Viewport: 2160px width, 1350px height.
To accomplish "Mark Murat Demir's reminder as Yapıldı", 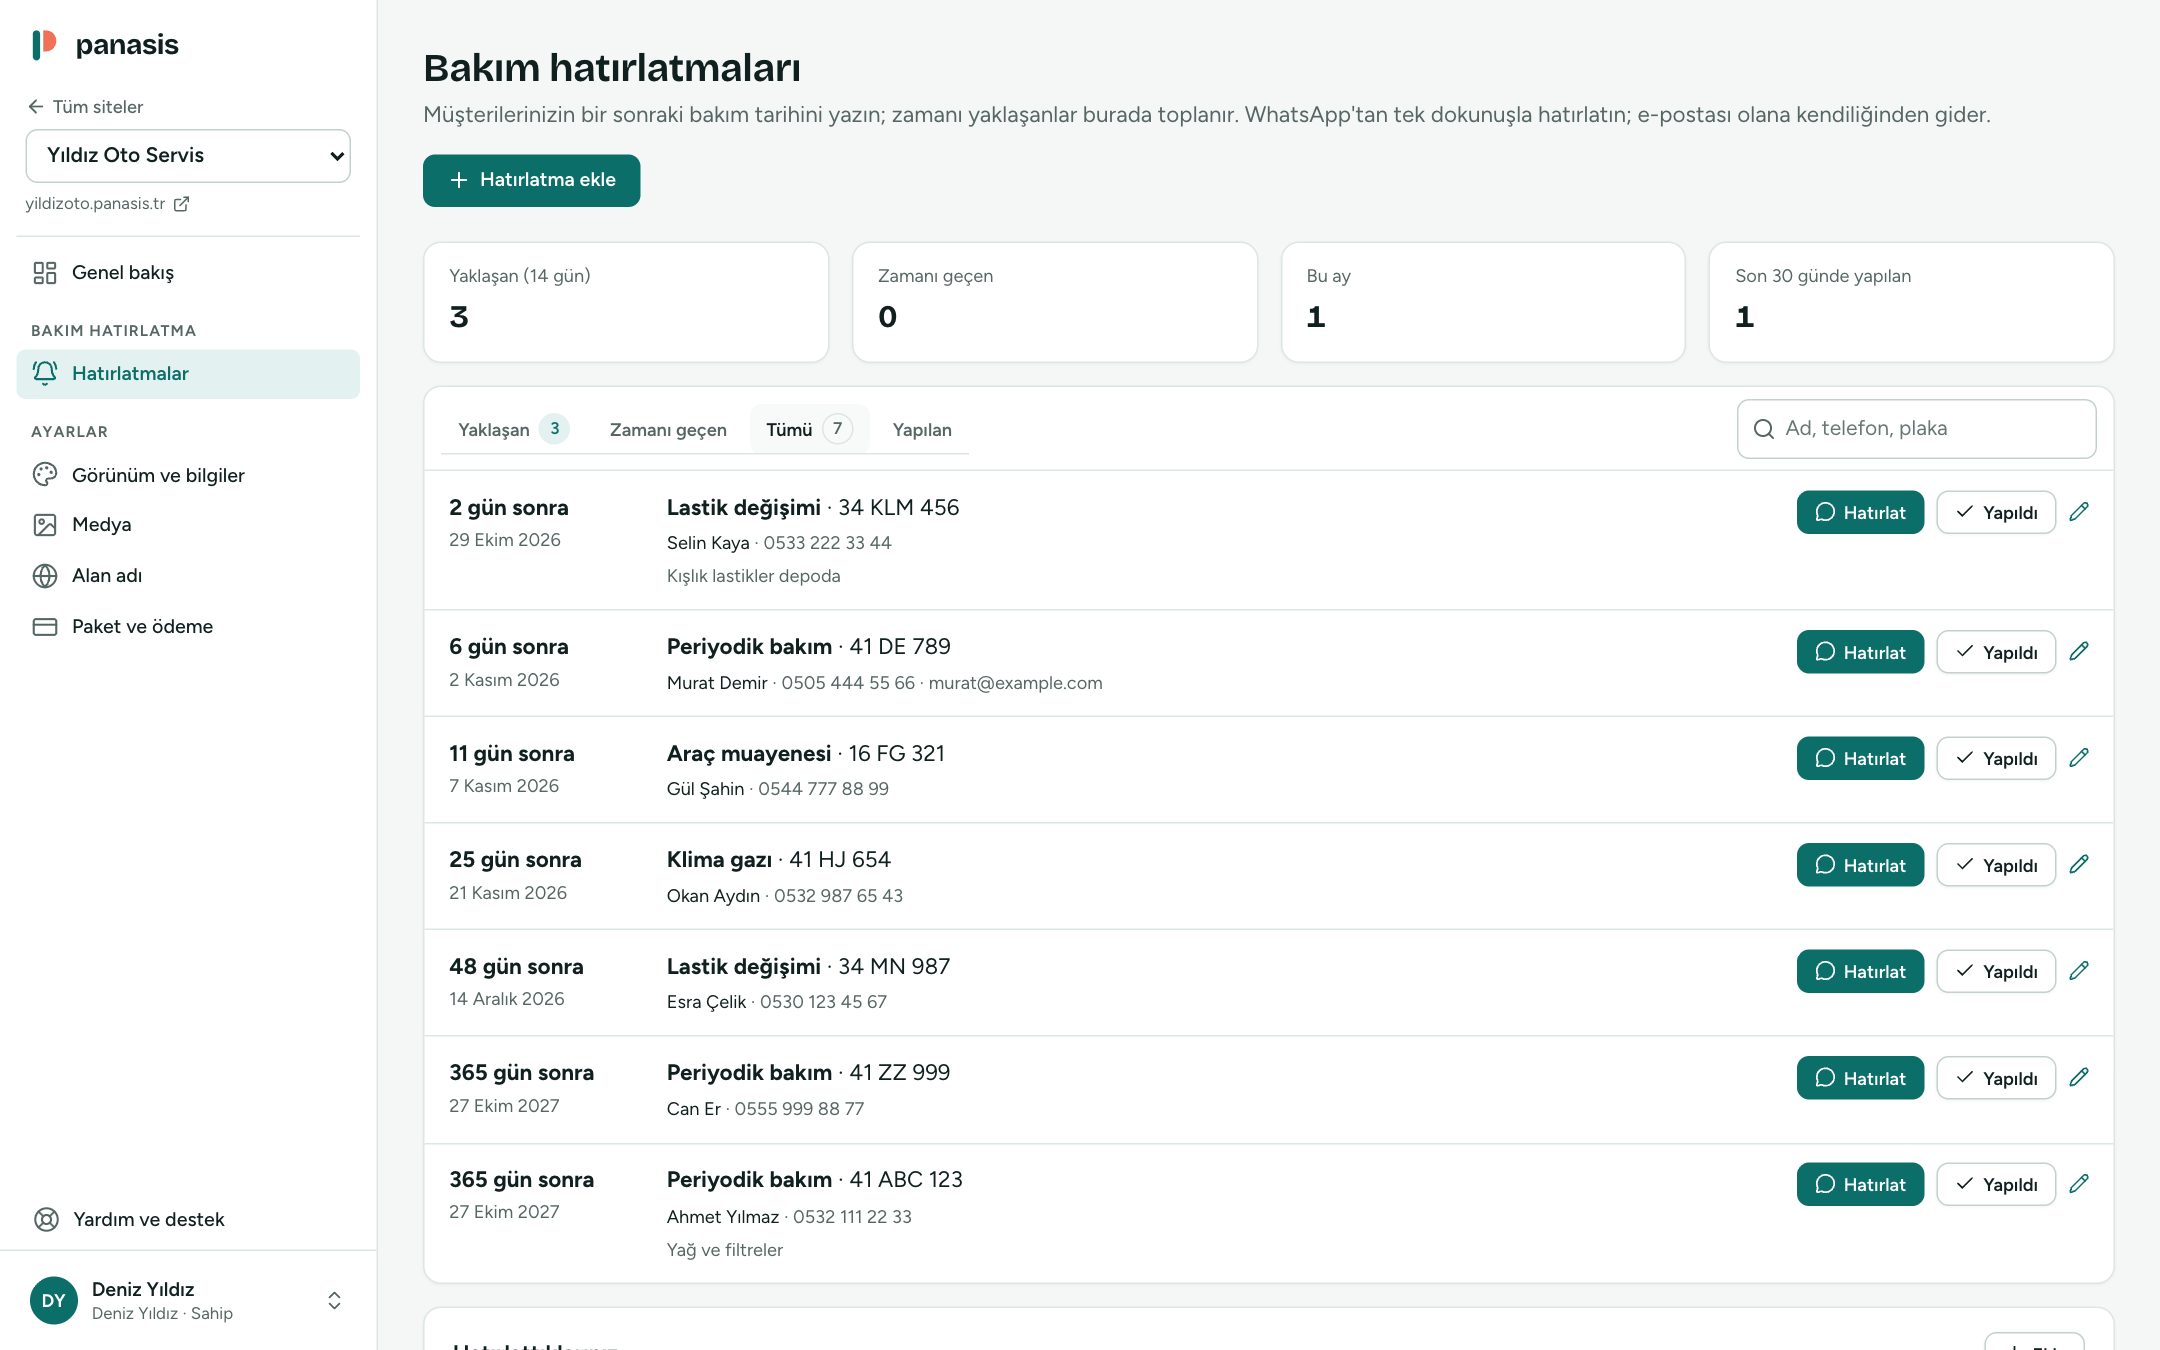I will pos(1996,652).
